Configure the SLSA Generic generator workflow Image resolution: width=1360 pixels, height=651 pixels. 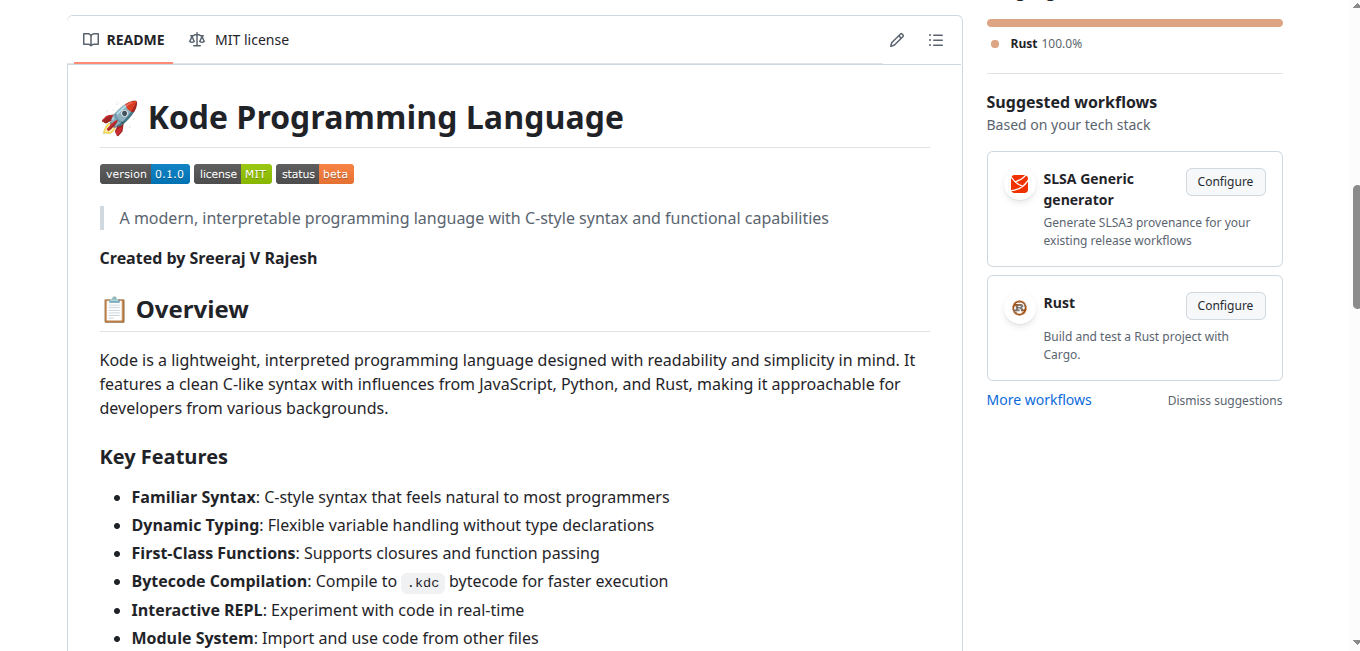[1225, 182]
